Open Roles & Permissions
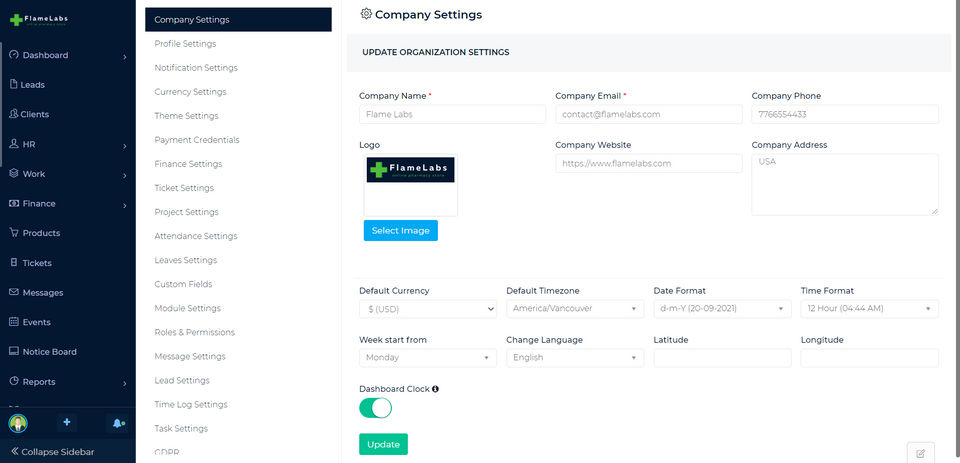Screen dimensions: 960x463 coord(195,332)
